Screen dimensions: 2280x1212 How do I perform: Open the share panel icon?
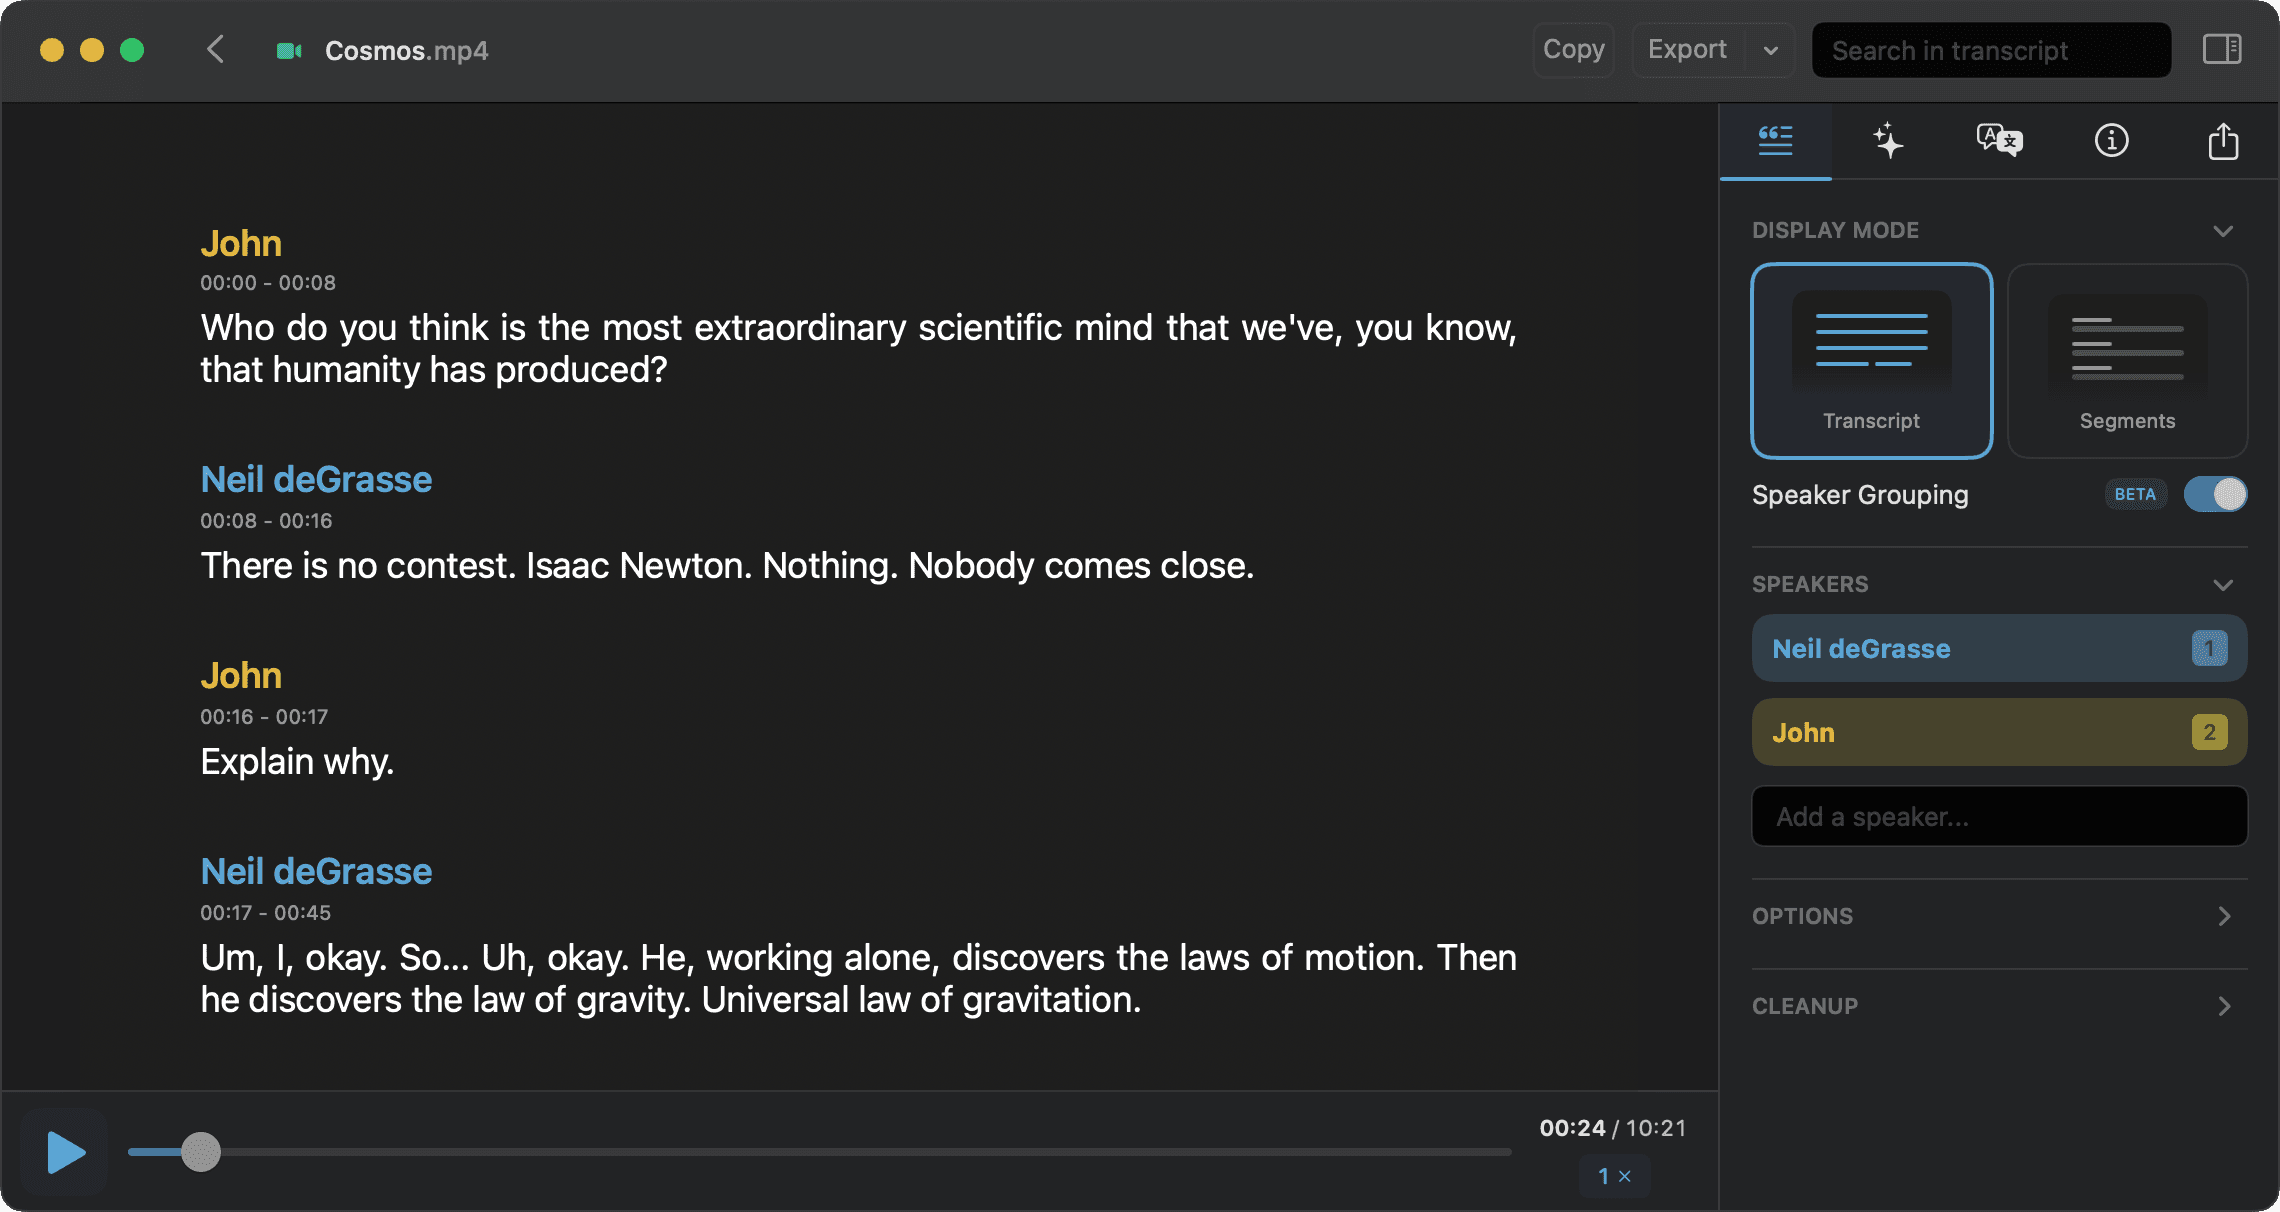2223,141
